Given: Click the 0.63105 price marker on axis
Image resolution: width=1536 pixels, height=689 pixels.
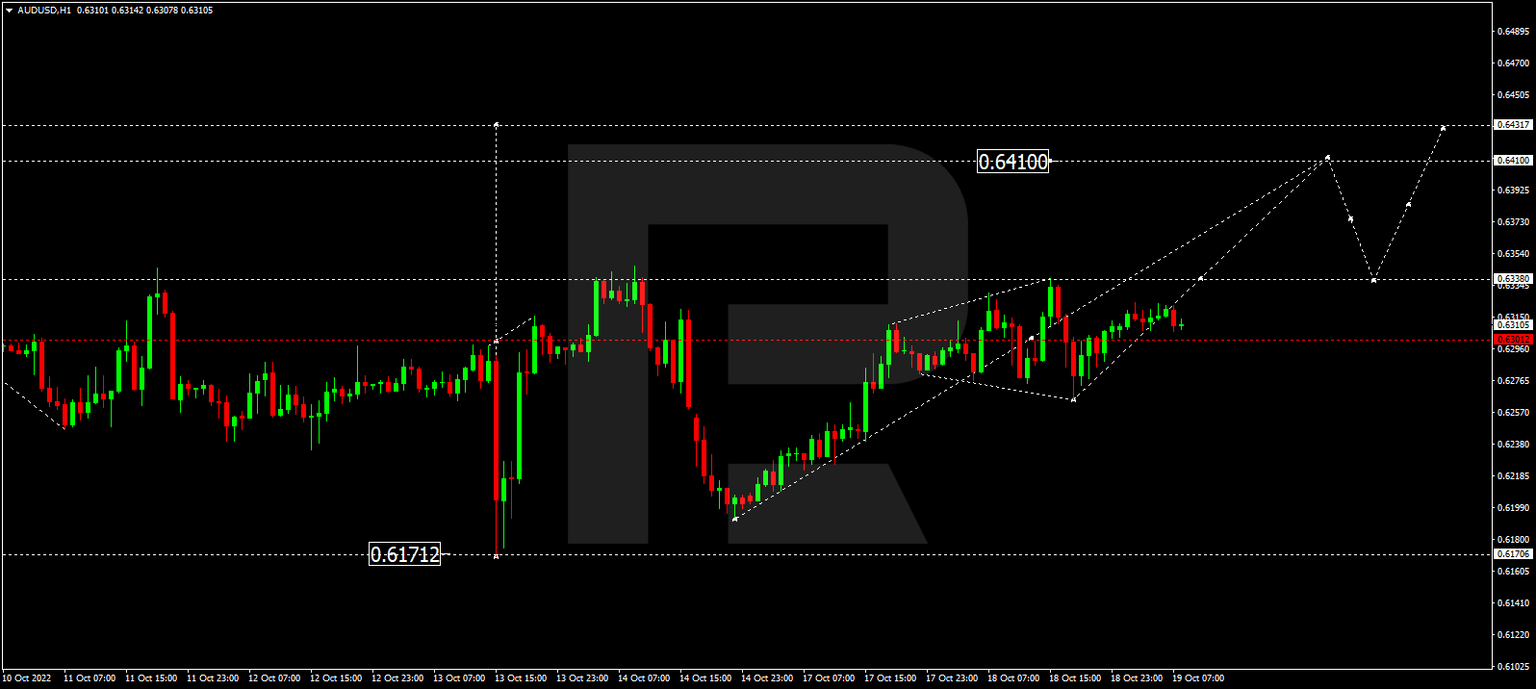Looking at the screenshot, I should pyautogui.click(x=1513, y=323).
